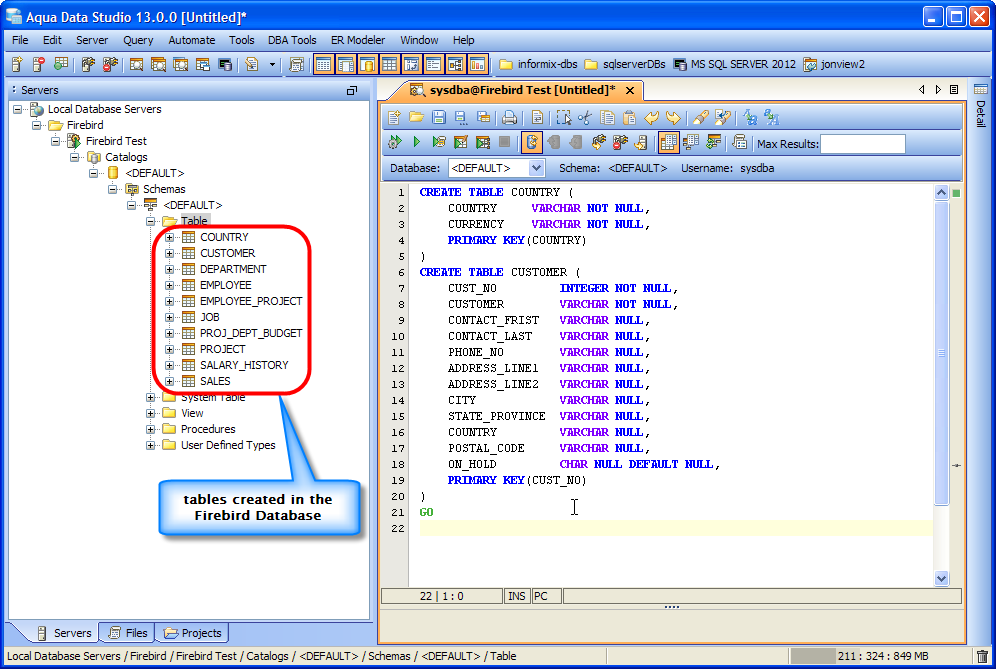Click the Commit transaction plug icon
Viewport: 996px width, 669px height.
pos(598,142)
